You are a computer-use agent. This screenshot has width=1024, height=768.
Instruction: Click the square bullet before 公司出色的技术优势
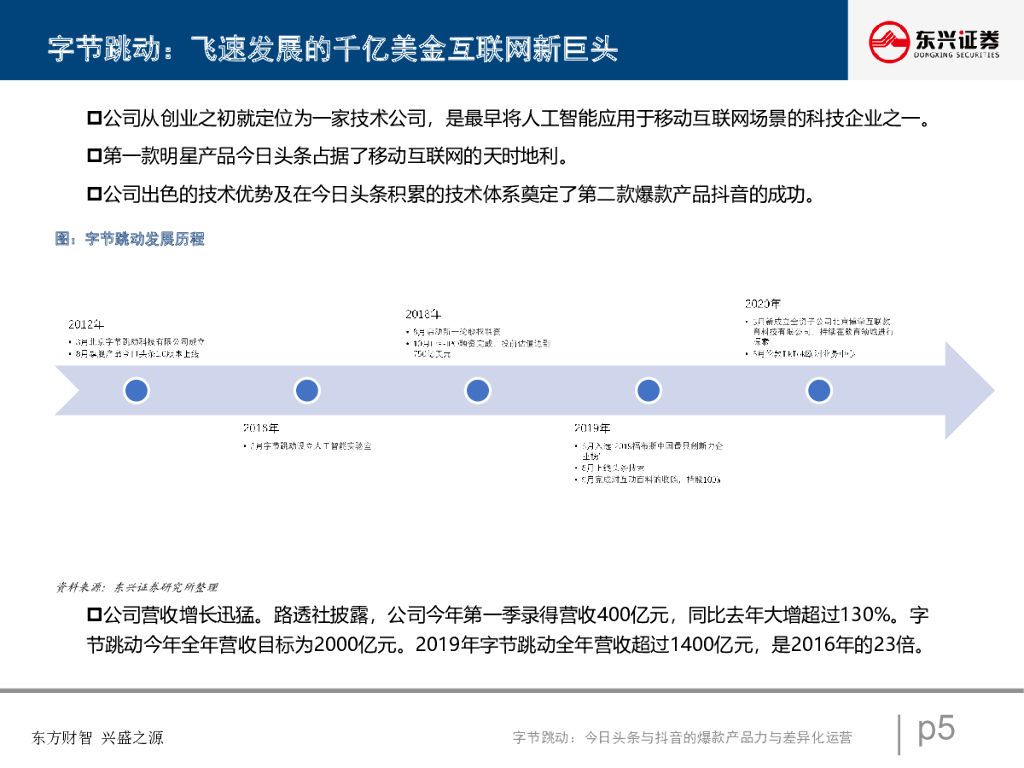[x=95, y=194]
